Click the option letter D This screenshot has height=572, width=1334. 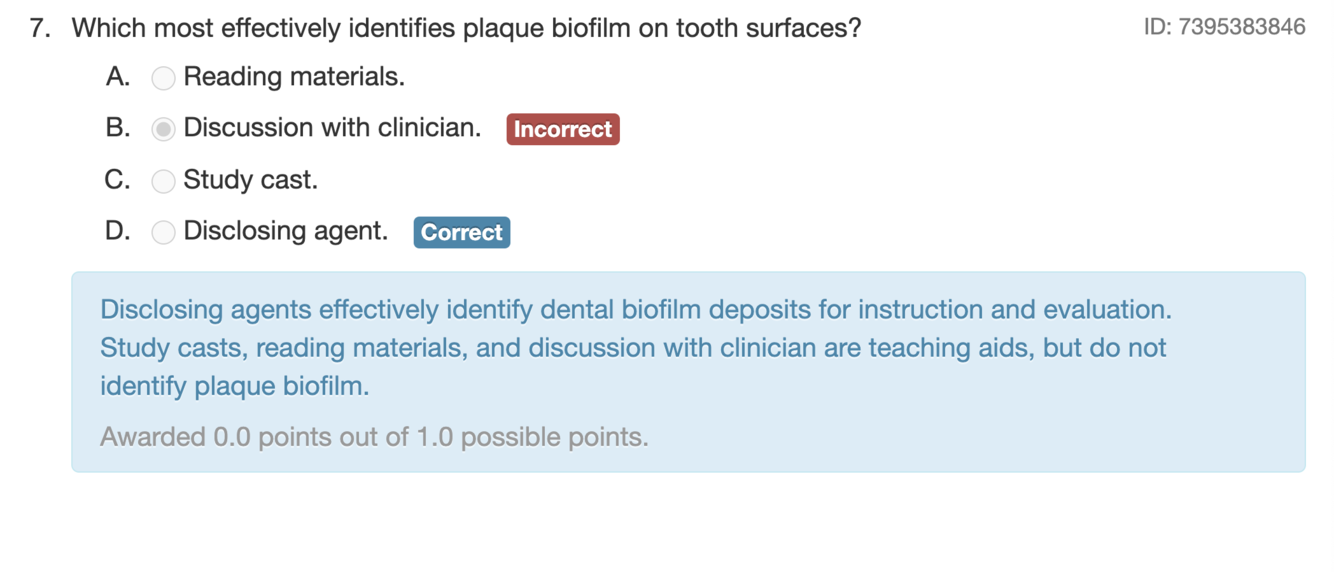[x=117, y=231]
